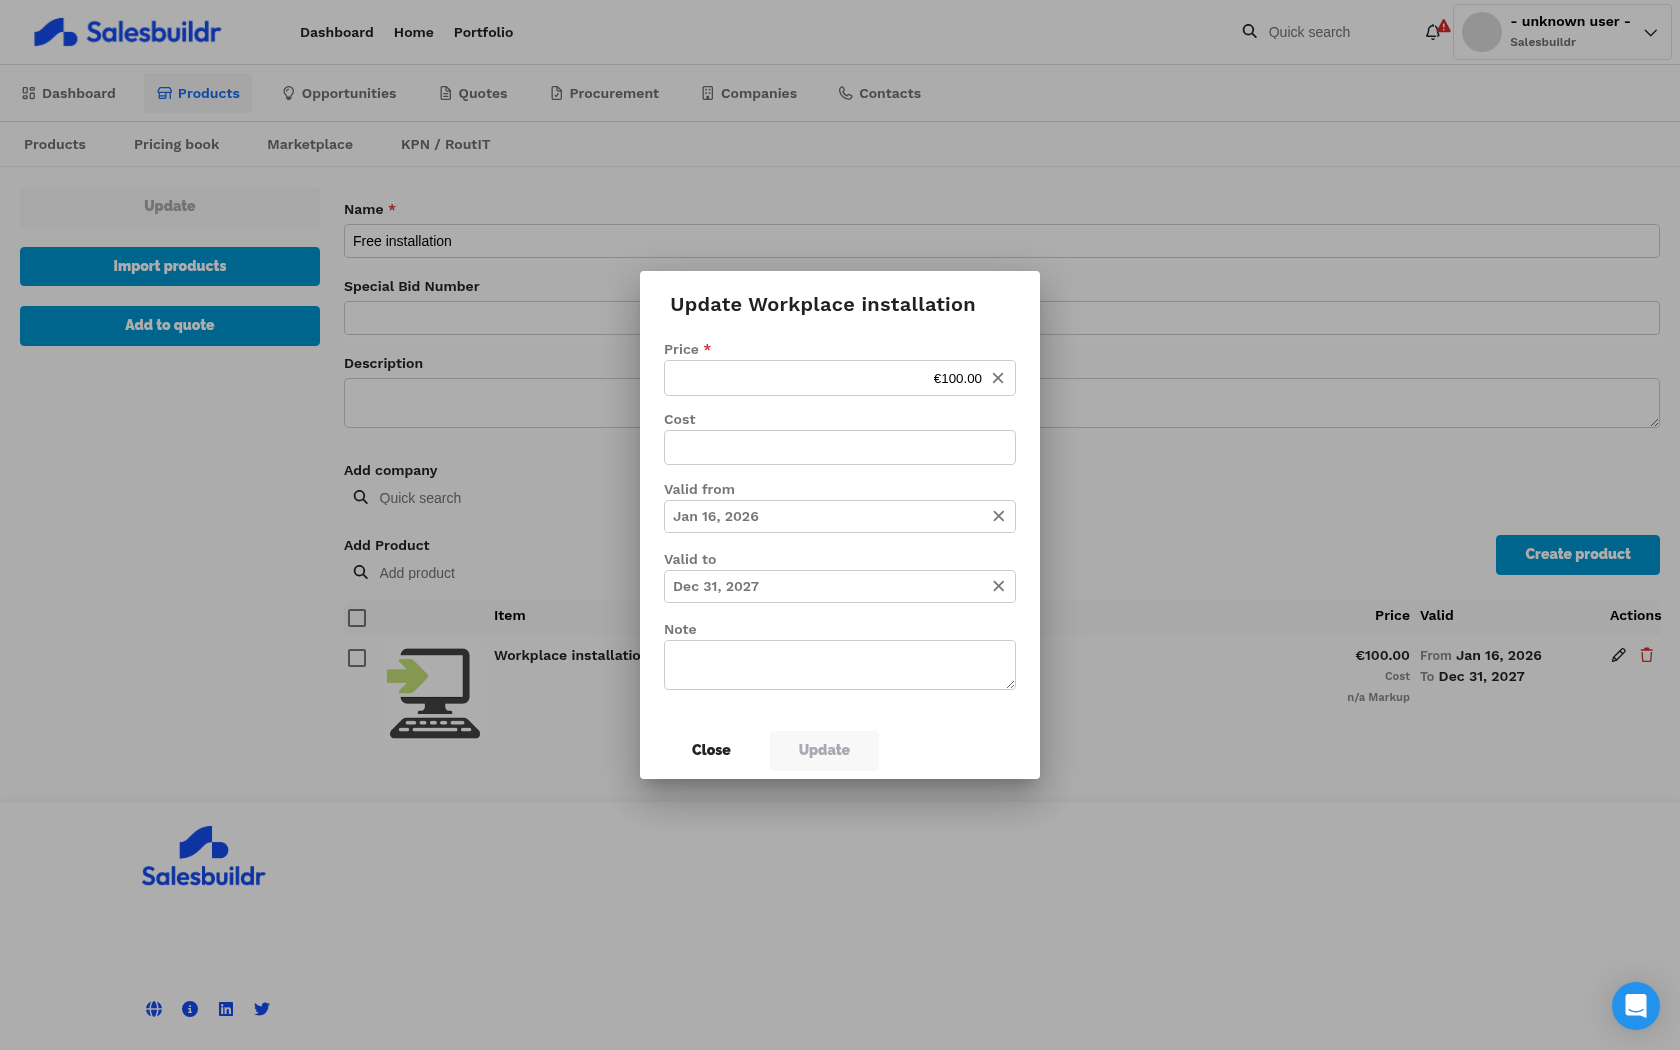Click into the Note textarea
The height and width of the screenshot is (1050, 1680).
point(840,665)
